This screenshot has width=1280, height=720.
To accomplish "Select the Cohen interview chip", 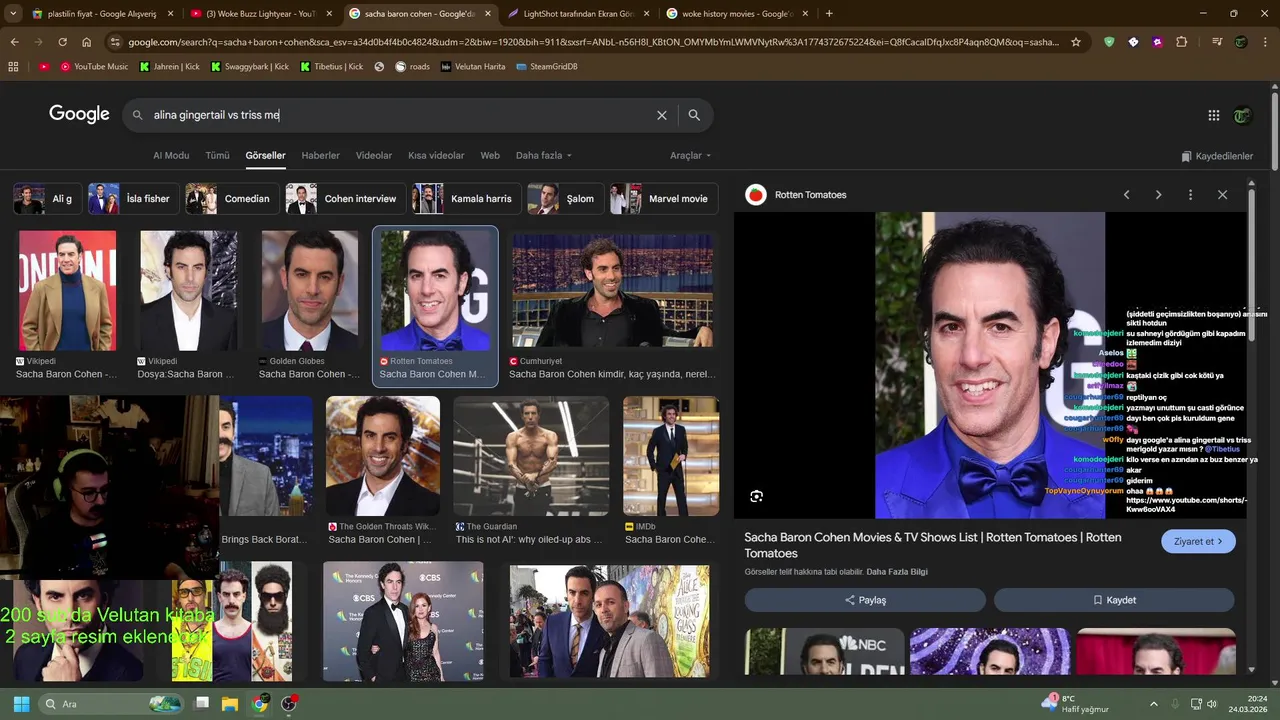I will click(x=346, y=199).
